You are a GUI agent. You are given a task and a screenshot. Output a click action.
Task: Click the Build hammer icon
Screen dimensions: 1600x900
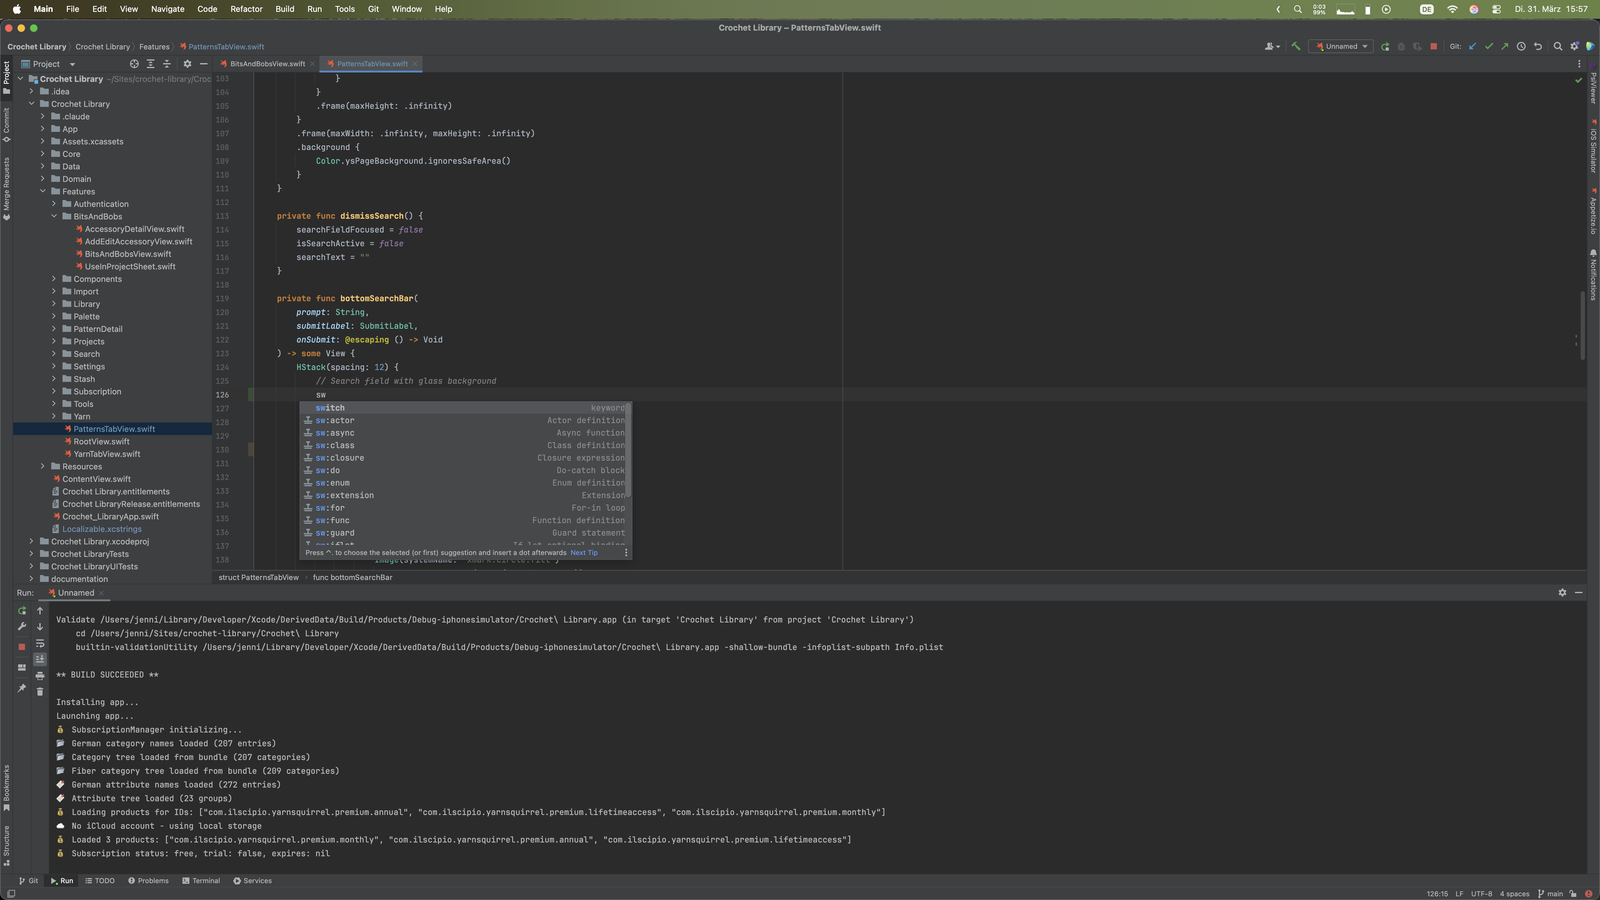1296,46
